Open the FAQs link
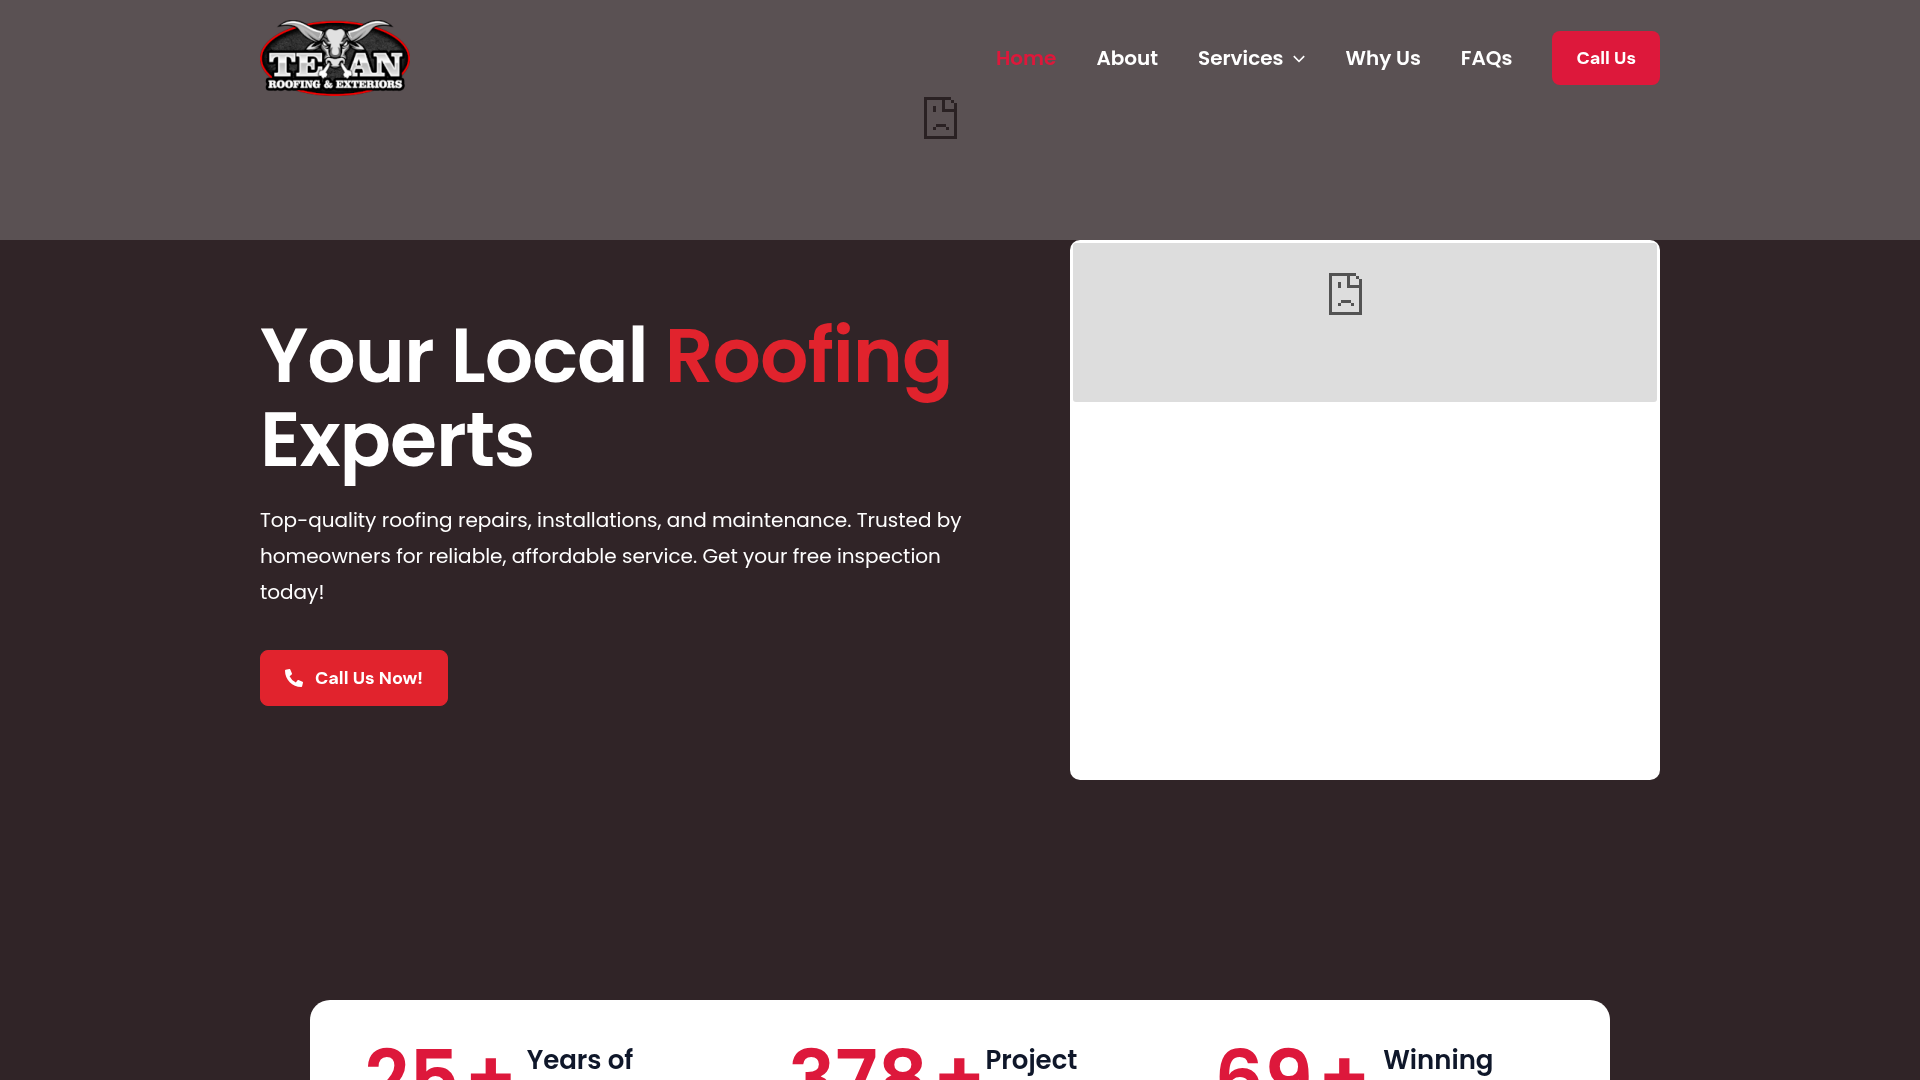This screenshot has width=1920, height=1080. 1486,58
